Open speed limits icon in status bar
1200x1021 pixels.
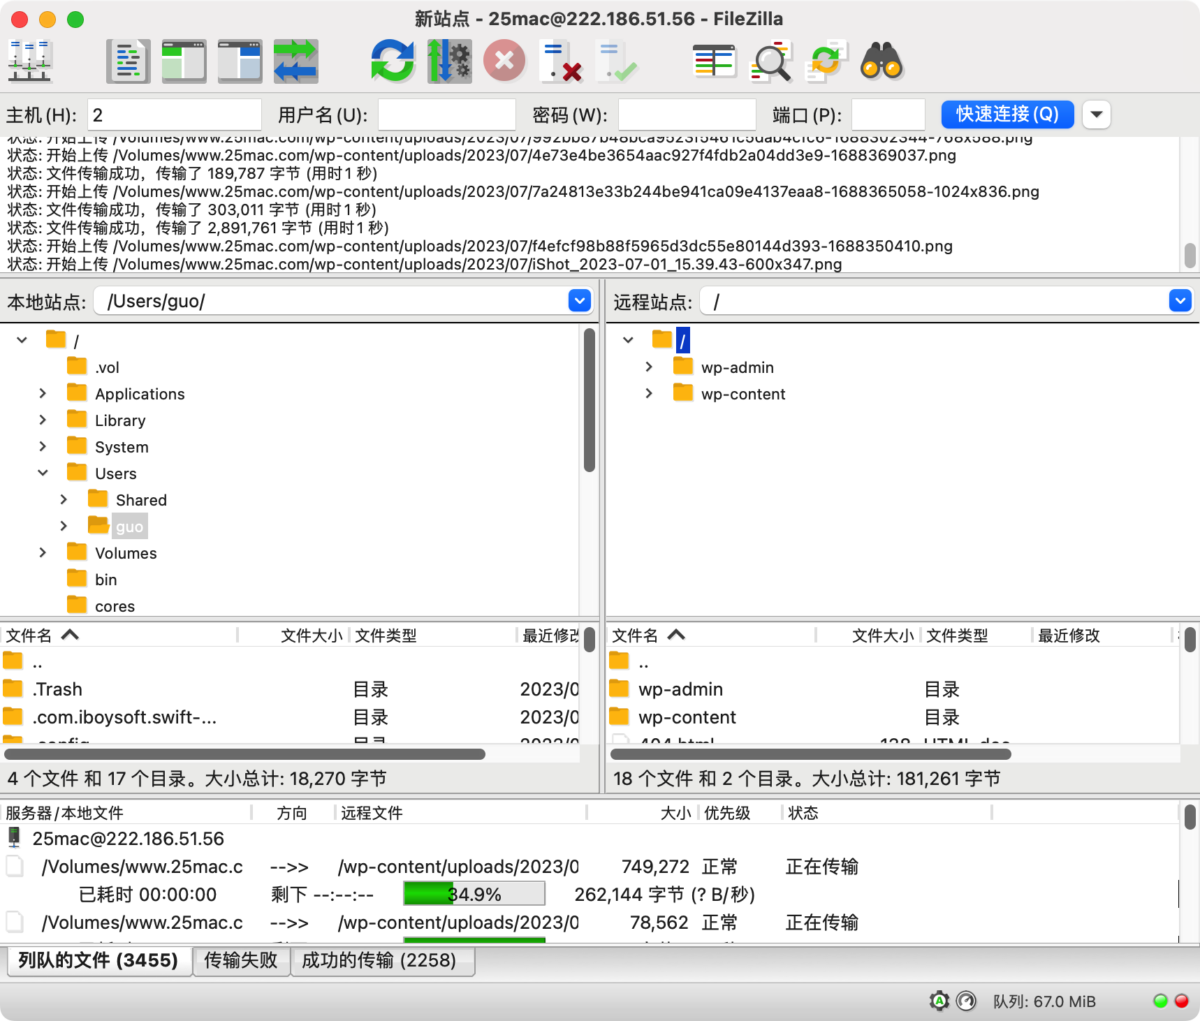pyautogui.click(x=966, y=1001)
